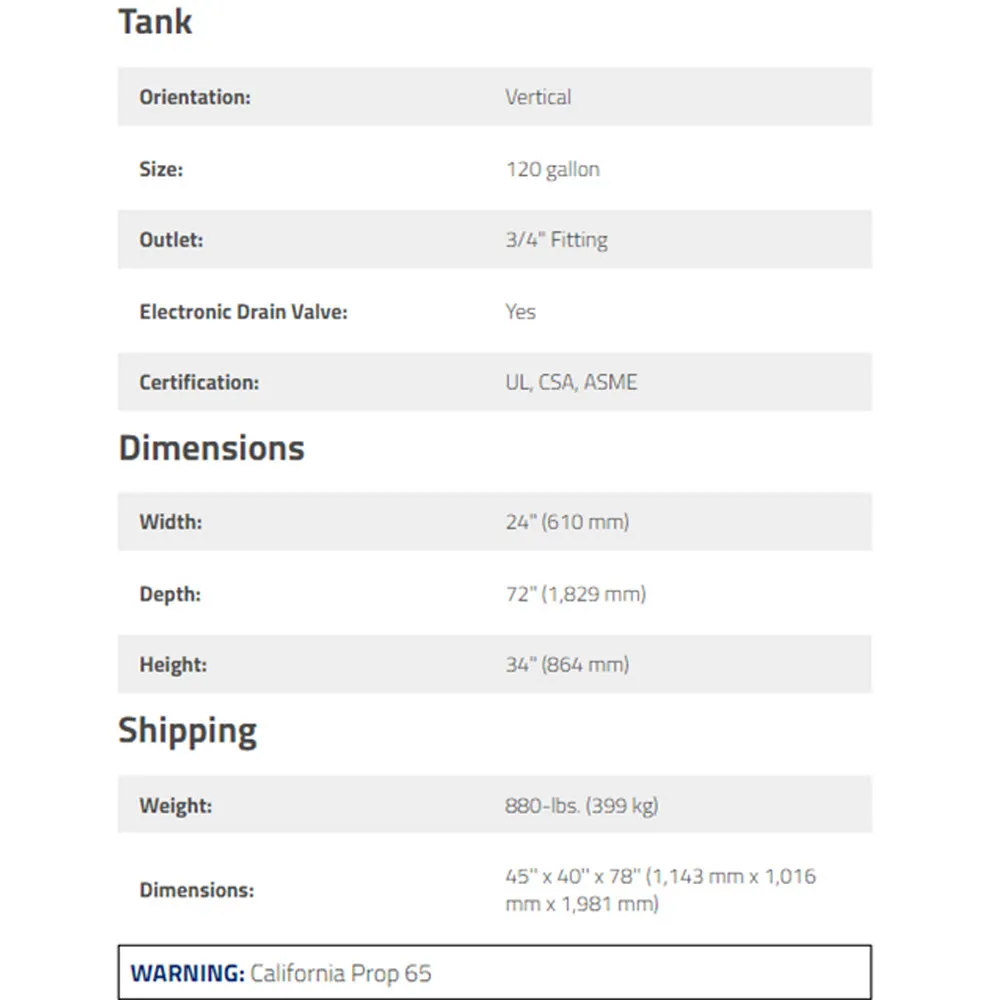Screen dimensions: 1000x1000
Task: Click the UL, CSA, ASME certification text
Action: [571, 382]
